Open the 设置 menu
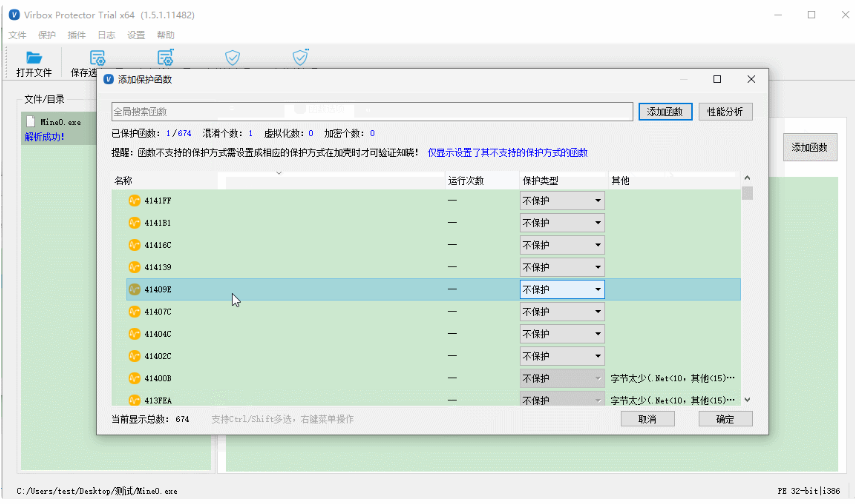The image size is (855, 504). [x=136, y=35]
